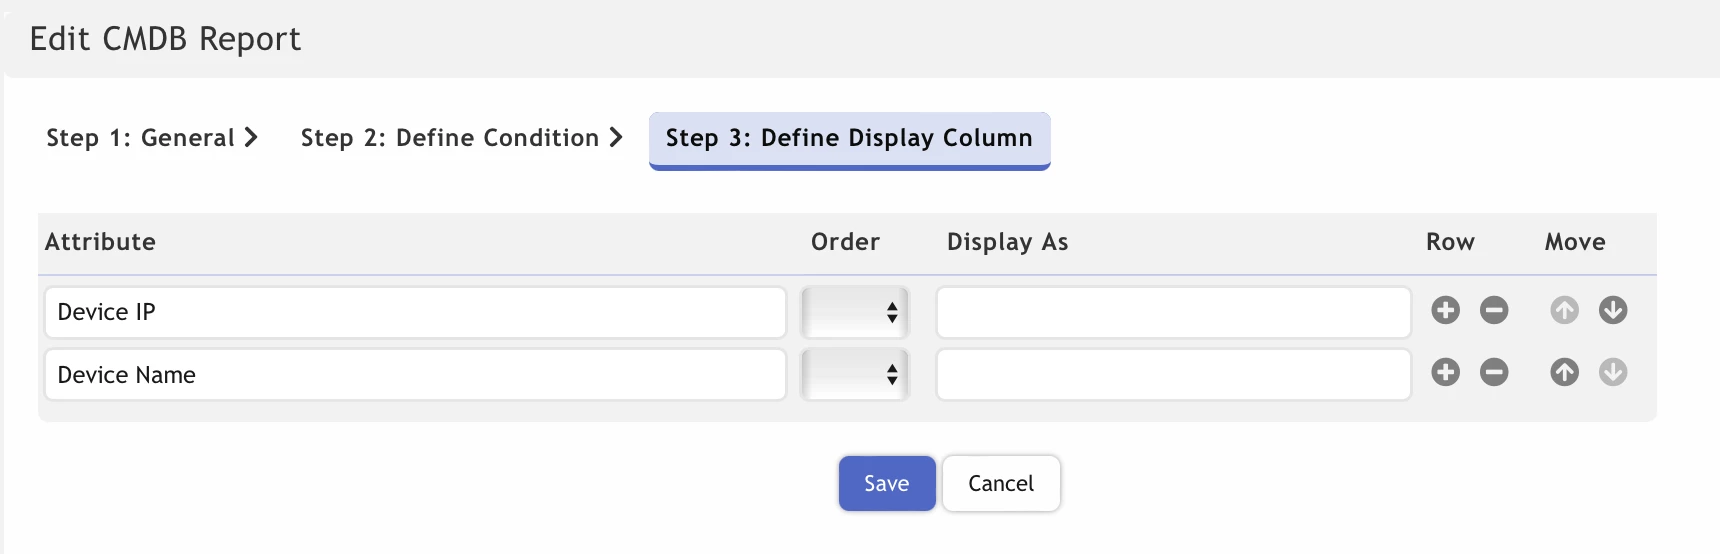The width and height of the screenshot is (1720, 554).
Task: Move the Device IP row down
Action: [1613, 310]
